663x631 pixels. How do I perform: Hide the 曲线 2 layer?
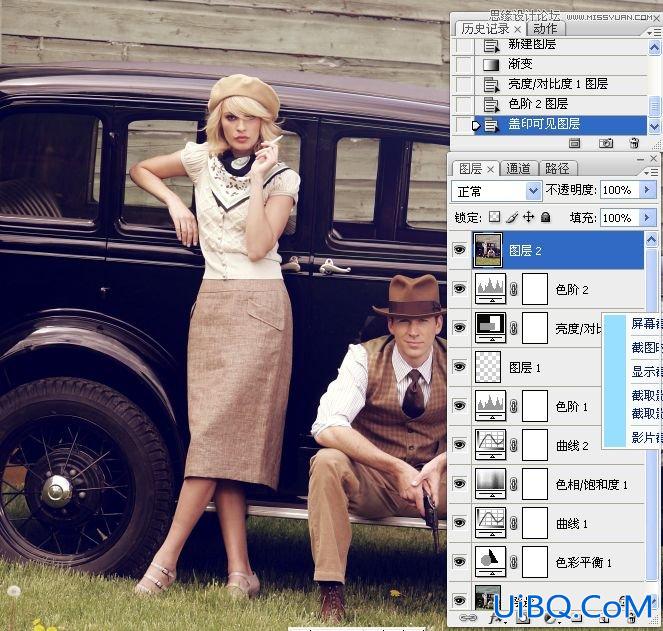pos(460,444)
